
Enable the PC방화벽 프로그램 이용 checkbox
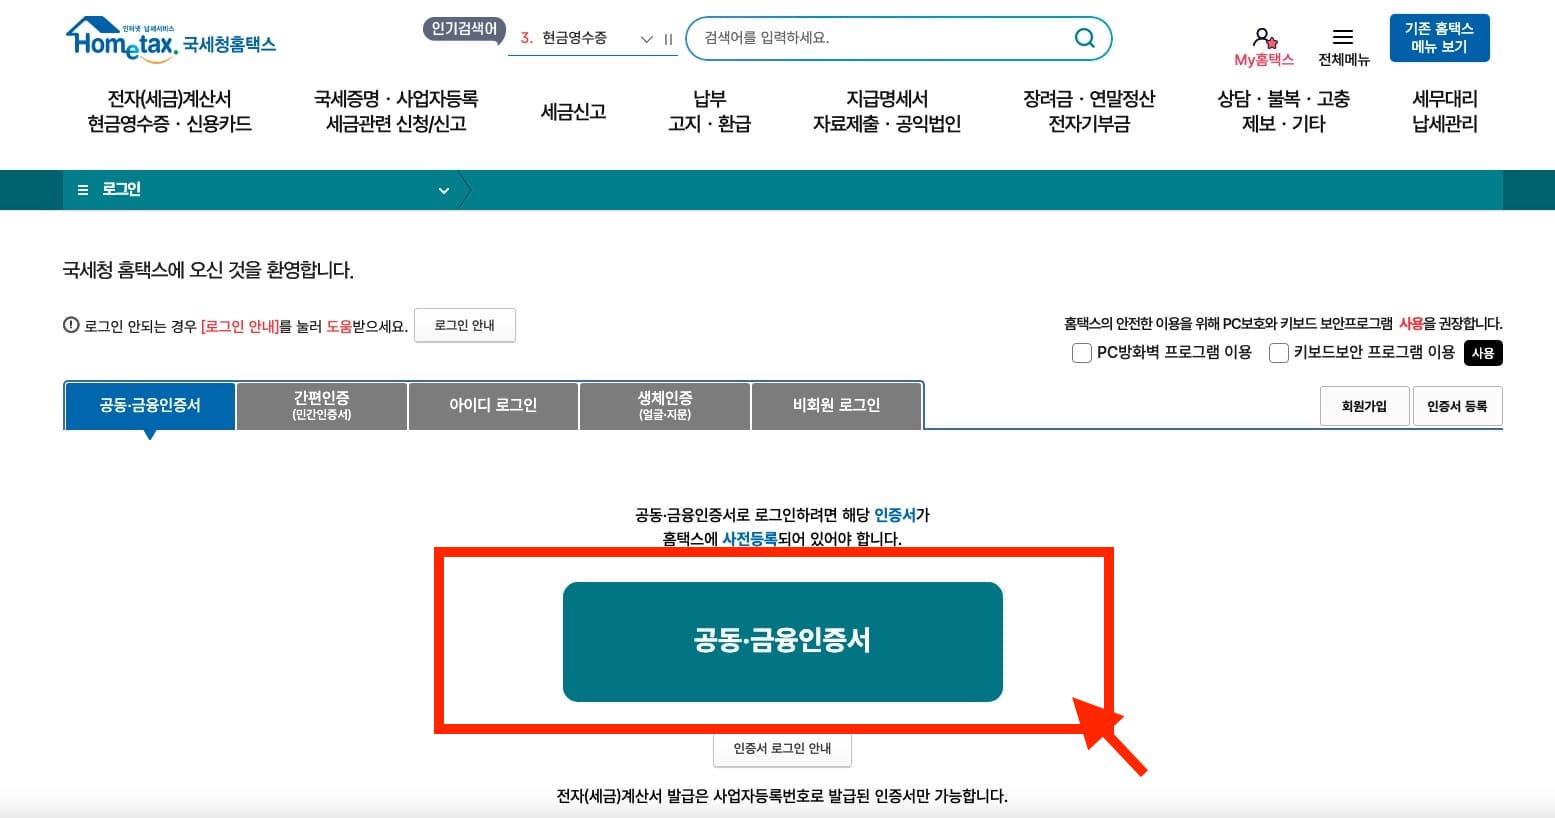(x=1081, y=353)
